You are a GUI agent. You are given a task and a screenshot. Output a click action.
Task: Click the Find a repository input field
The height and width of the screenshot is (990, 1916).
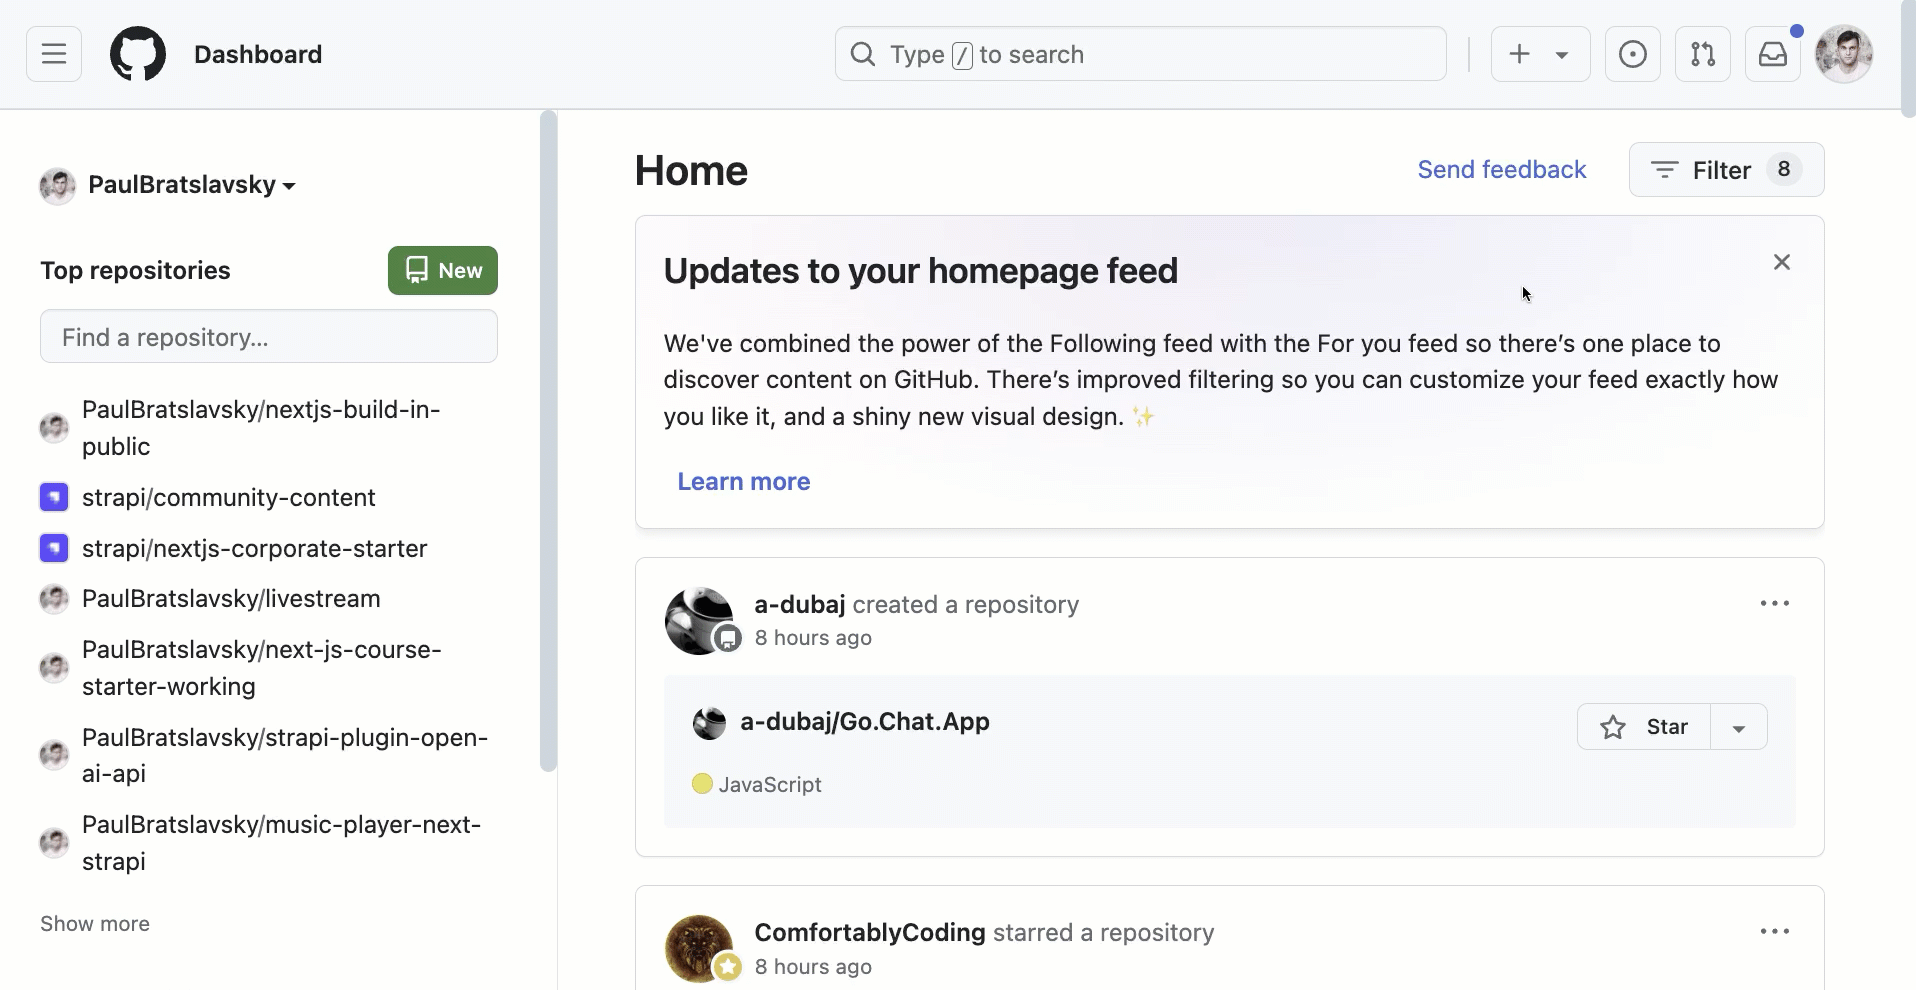click(269, 337)
